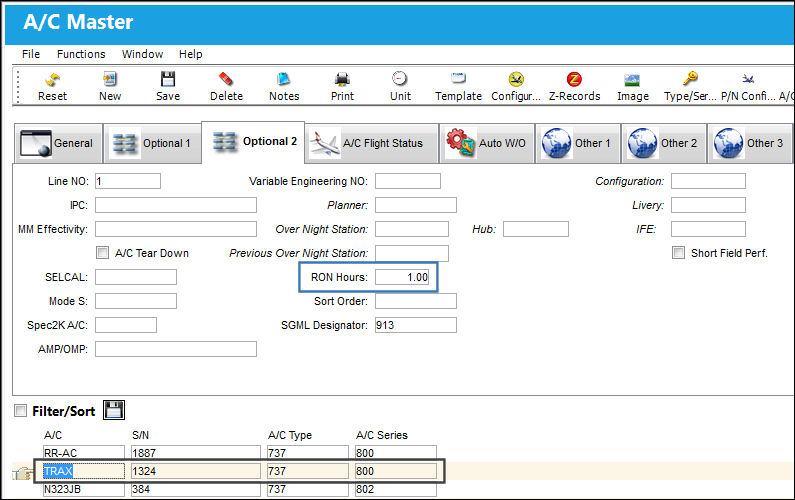Screen dimensions: 795x500
Task: Focus the Planner input field
Action: click(x=416, y=205)
